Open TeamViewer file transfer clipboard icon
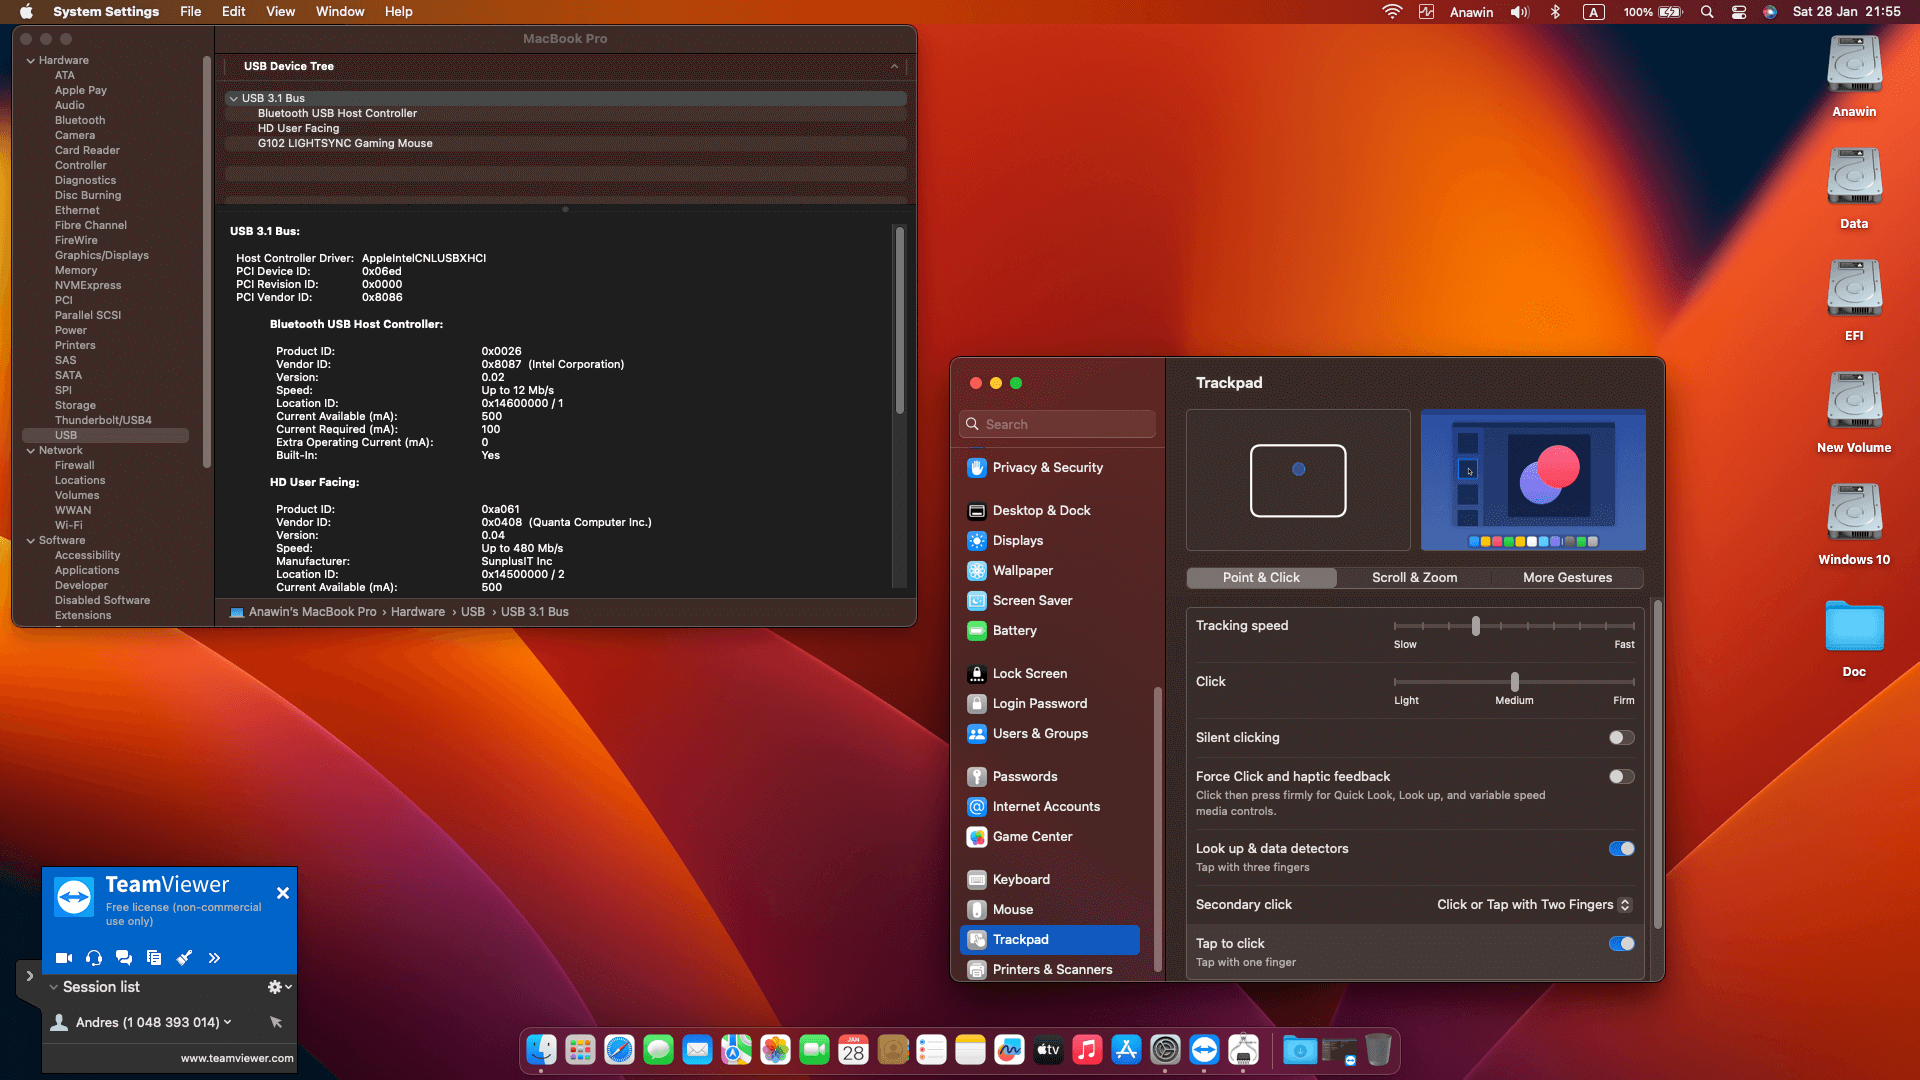This screenshot has height=1080, width=1920. click(153, 957)
